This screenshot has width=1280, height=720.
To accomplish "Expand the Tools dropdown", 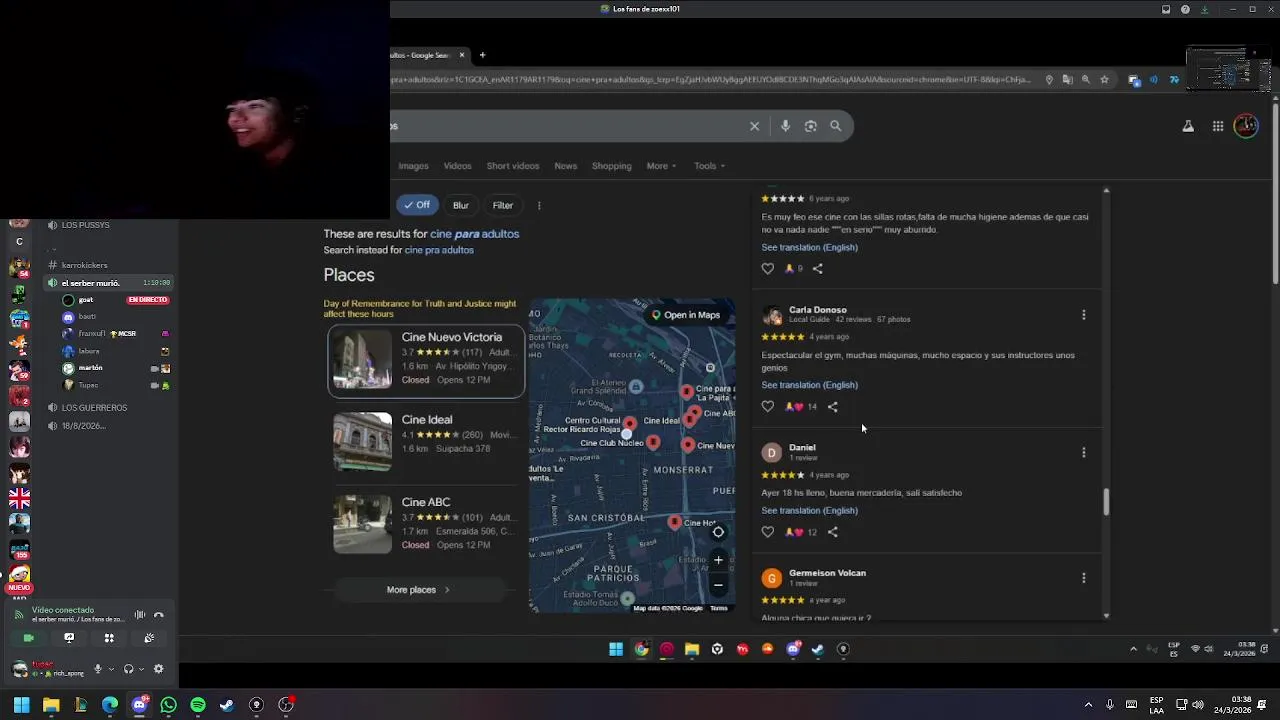I will (709, 166).
